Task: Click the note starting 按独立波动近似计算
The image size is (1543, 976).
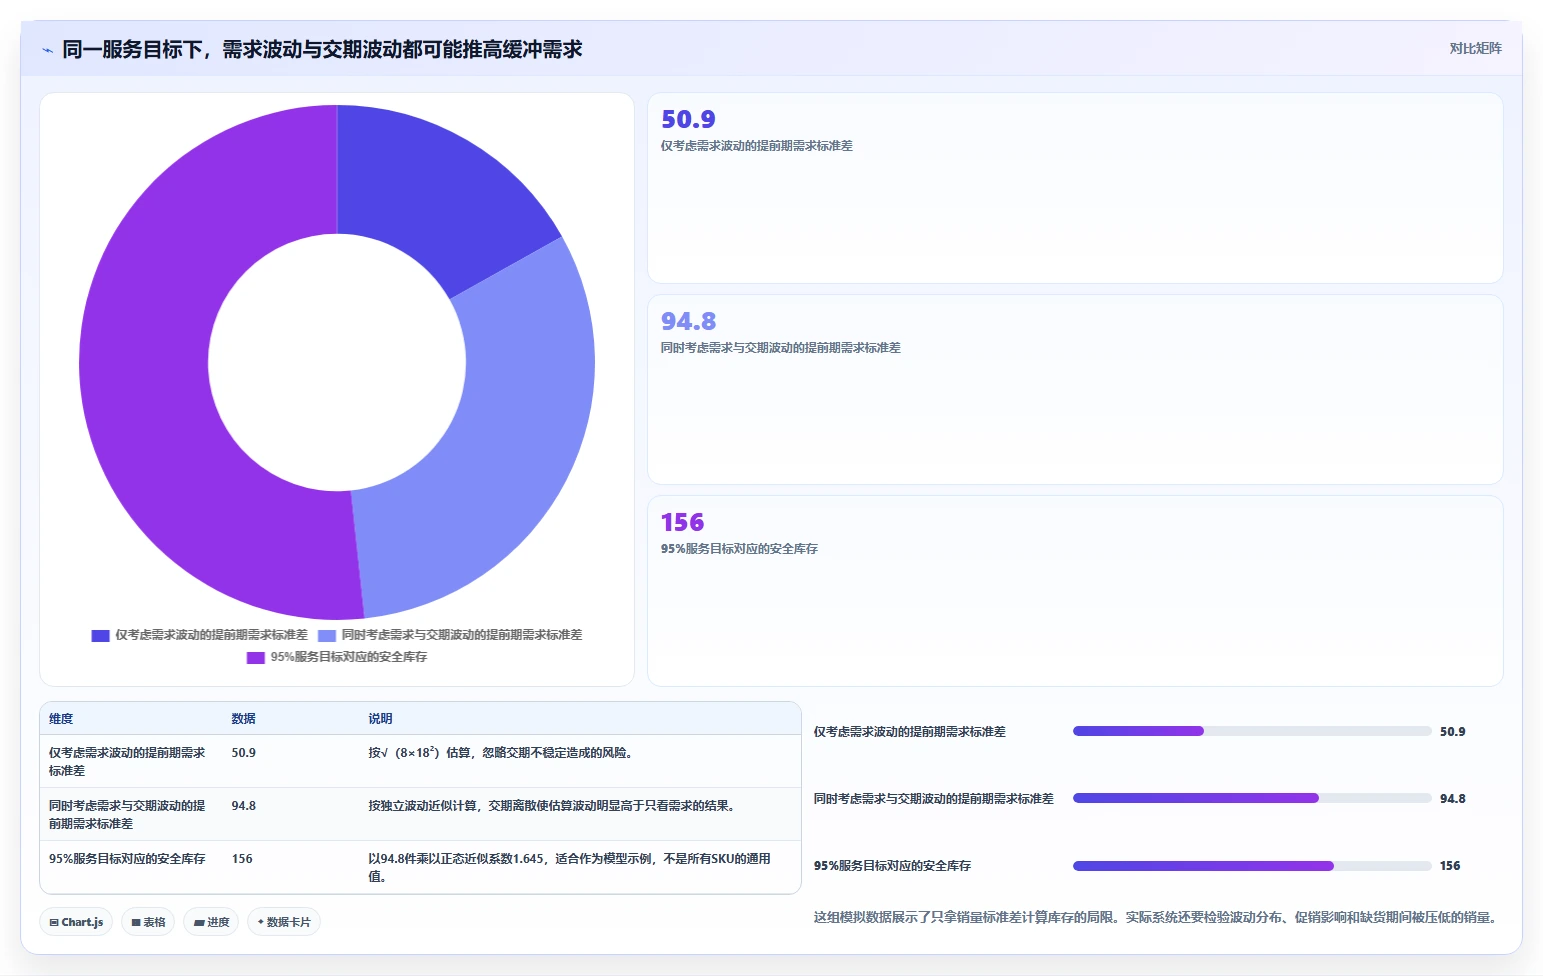Action: coord(554,806)
